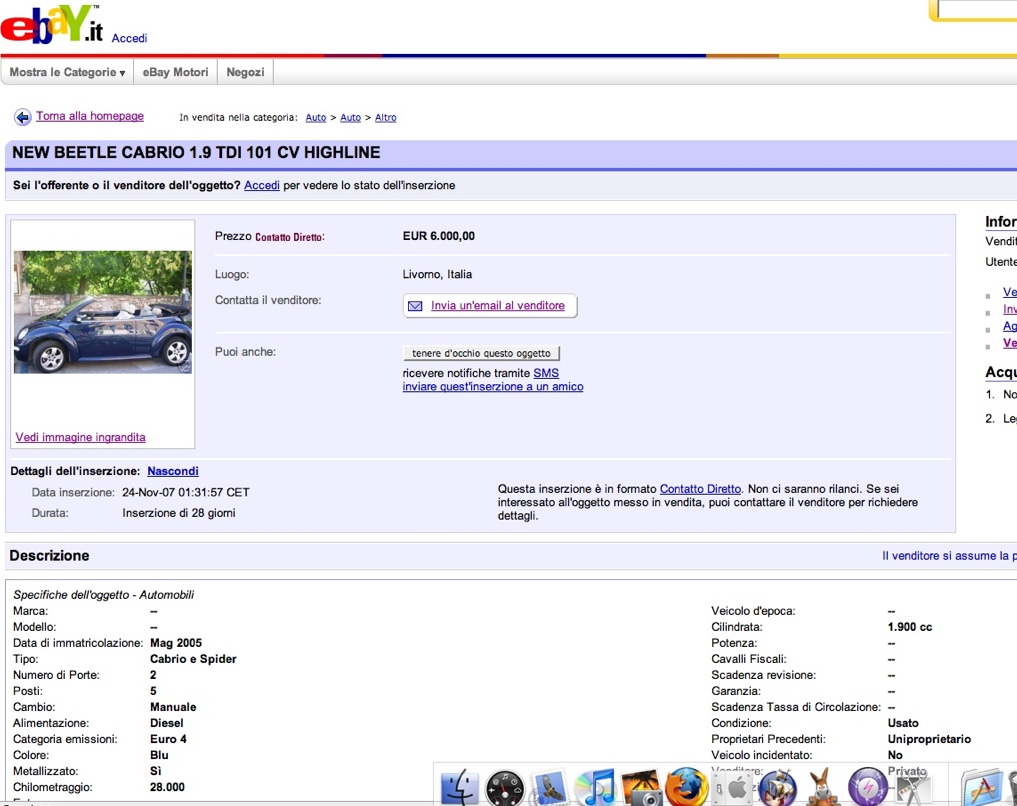Select the Chilometraggio value 28.000
The width and height of the screenshot is (1017, 806).
pos(167,787)
